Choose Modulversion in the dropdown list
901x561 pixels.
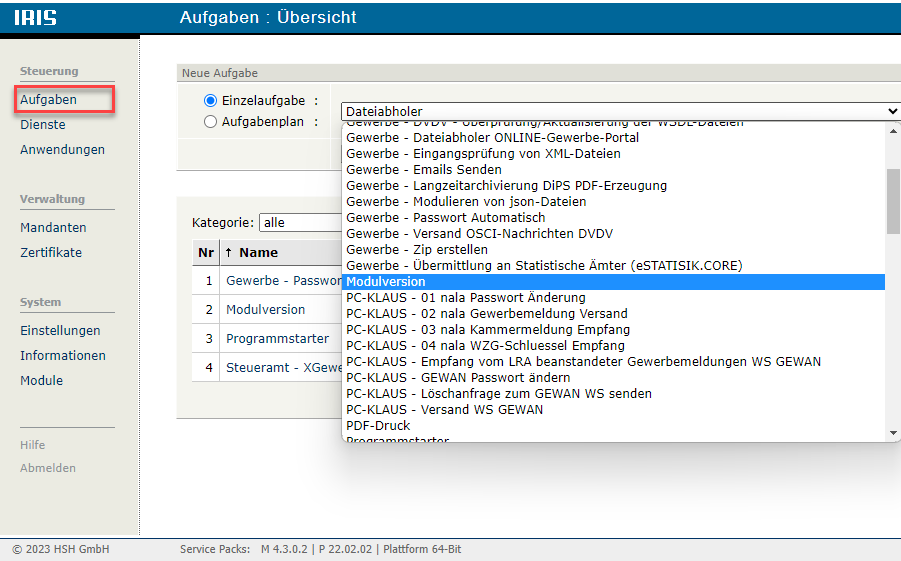click(x=385, y=282)
